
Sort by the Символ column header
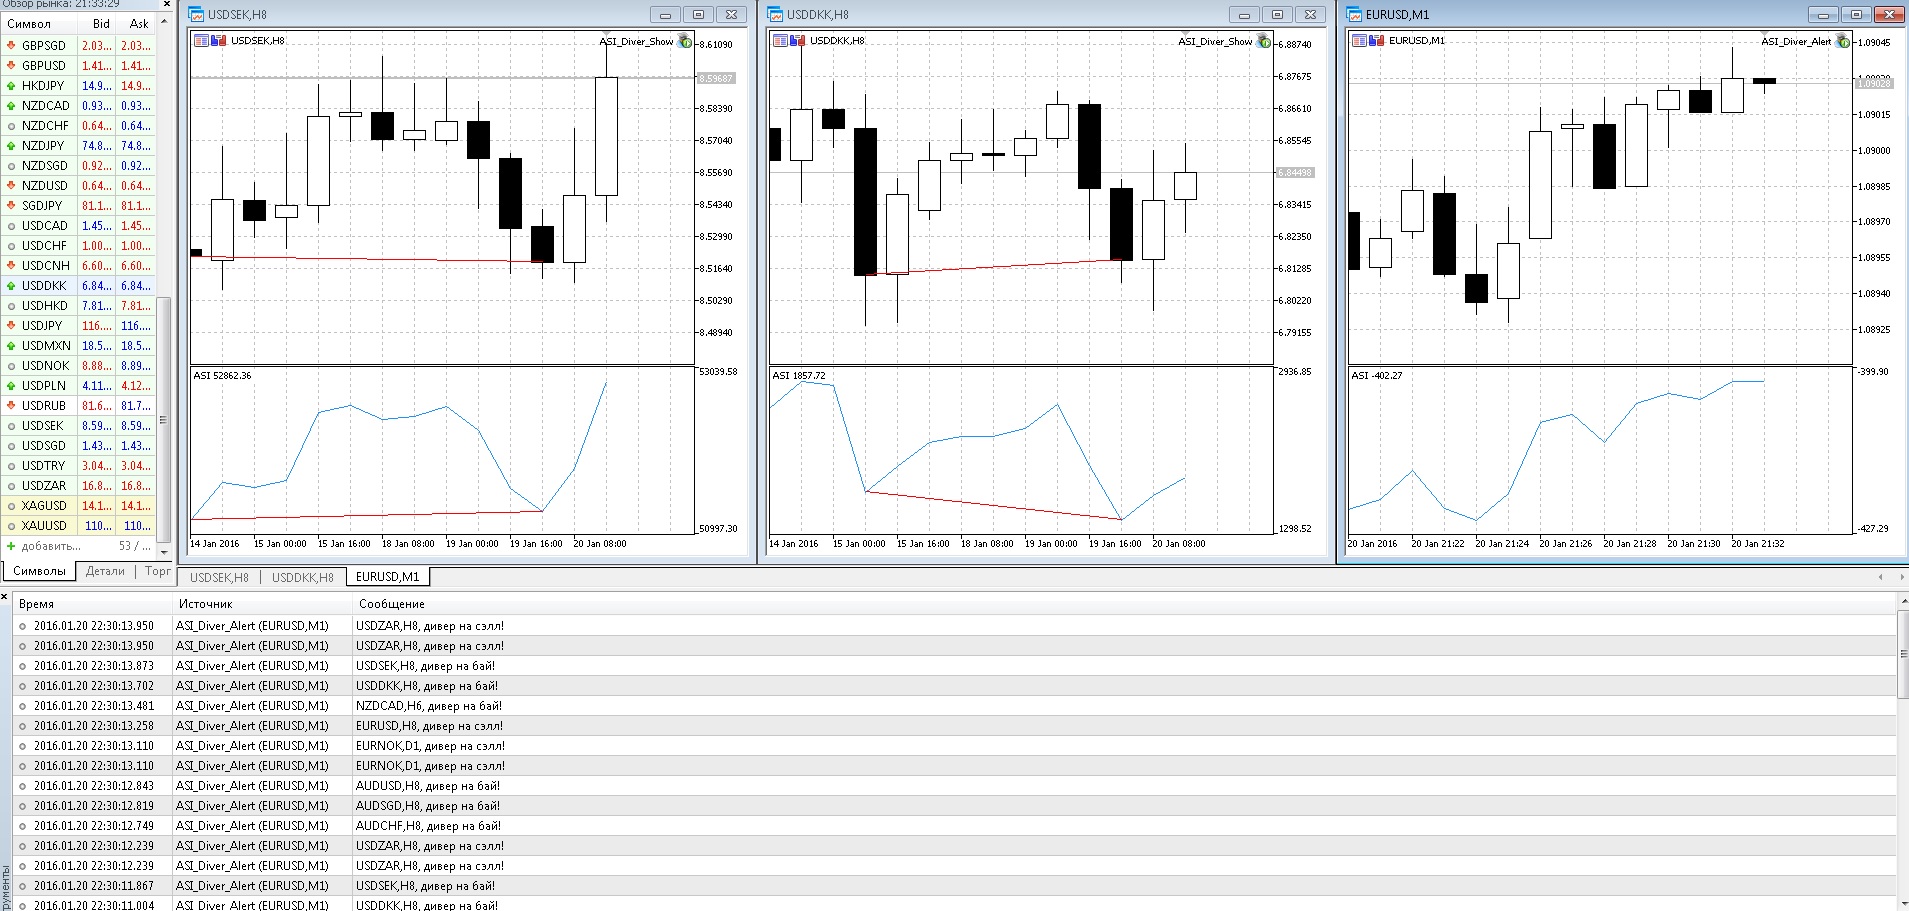click(38, 24)
